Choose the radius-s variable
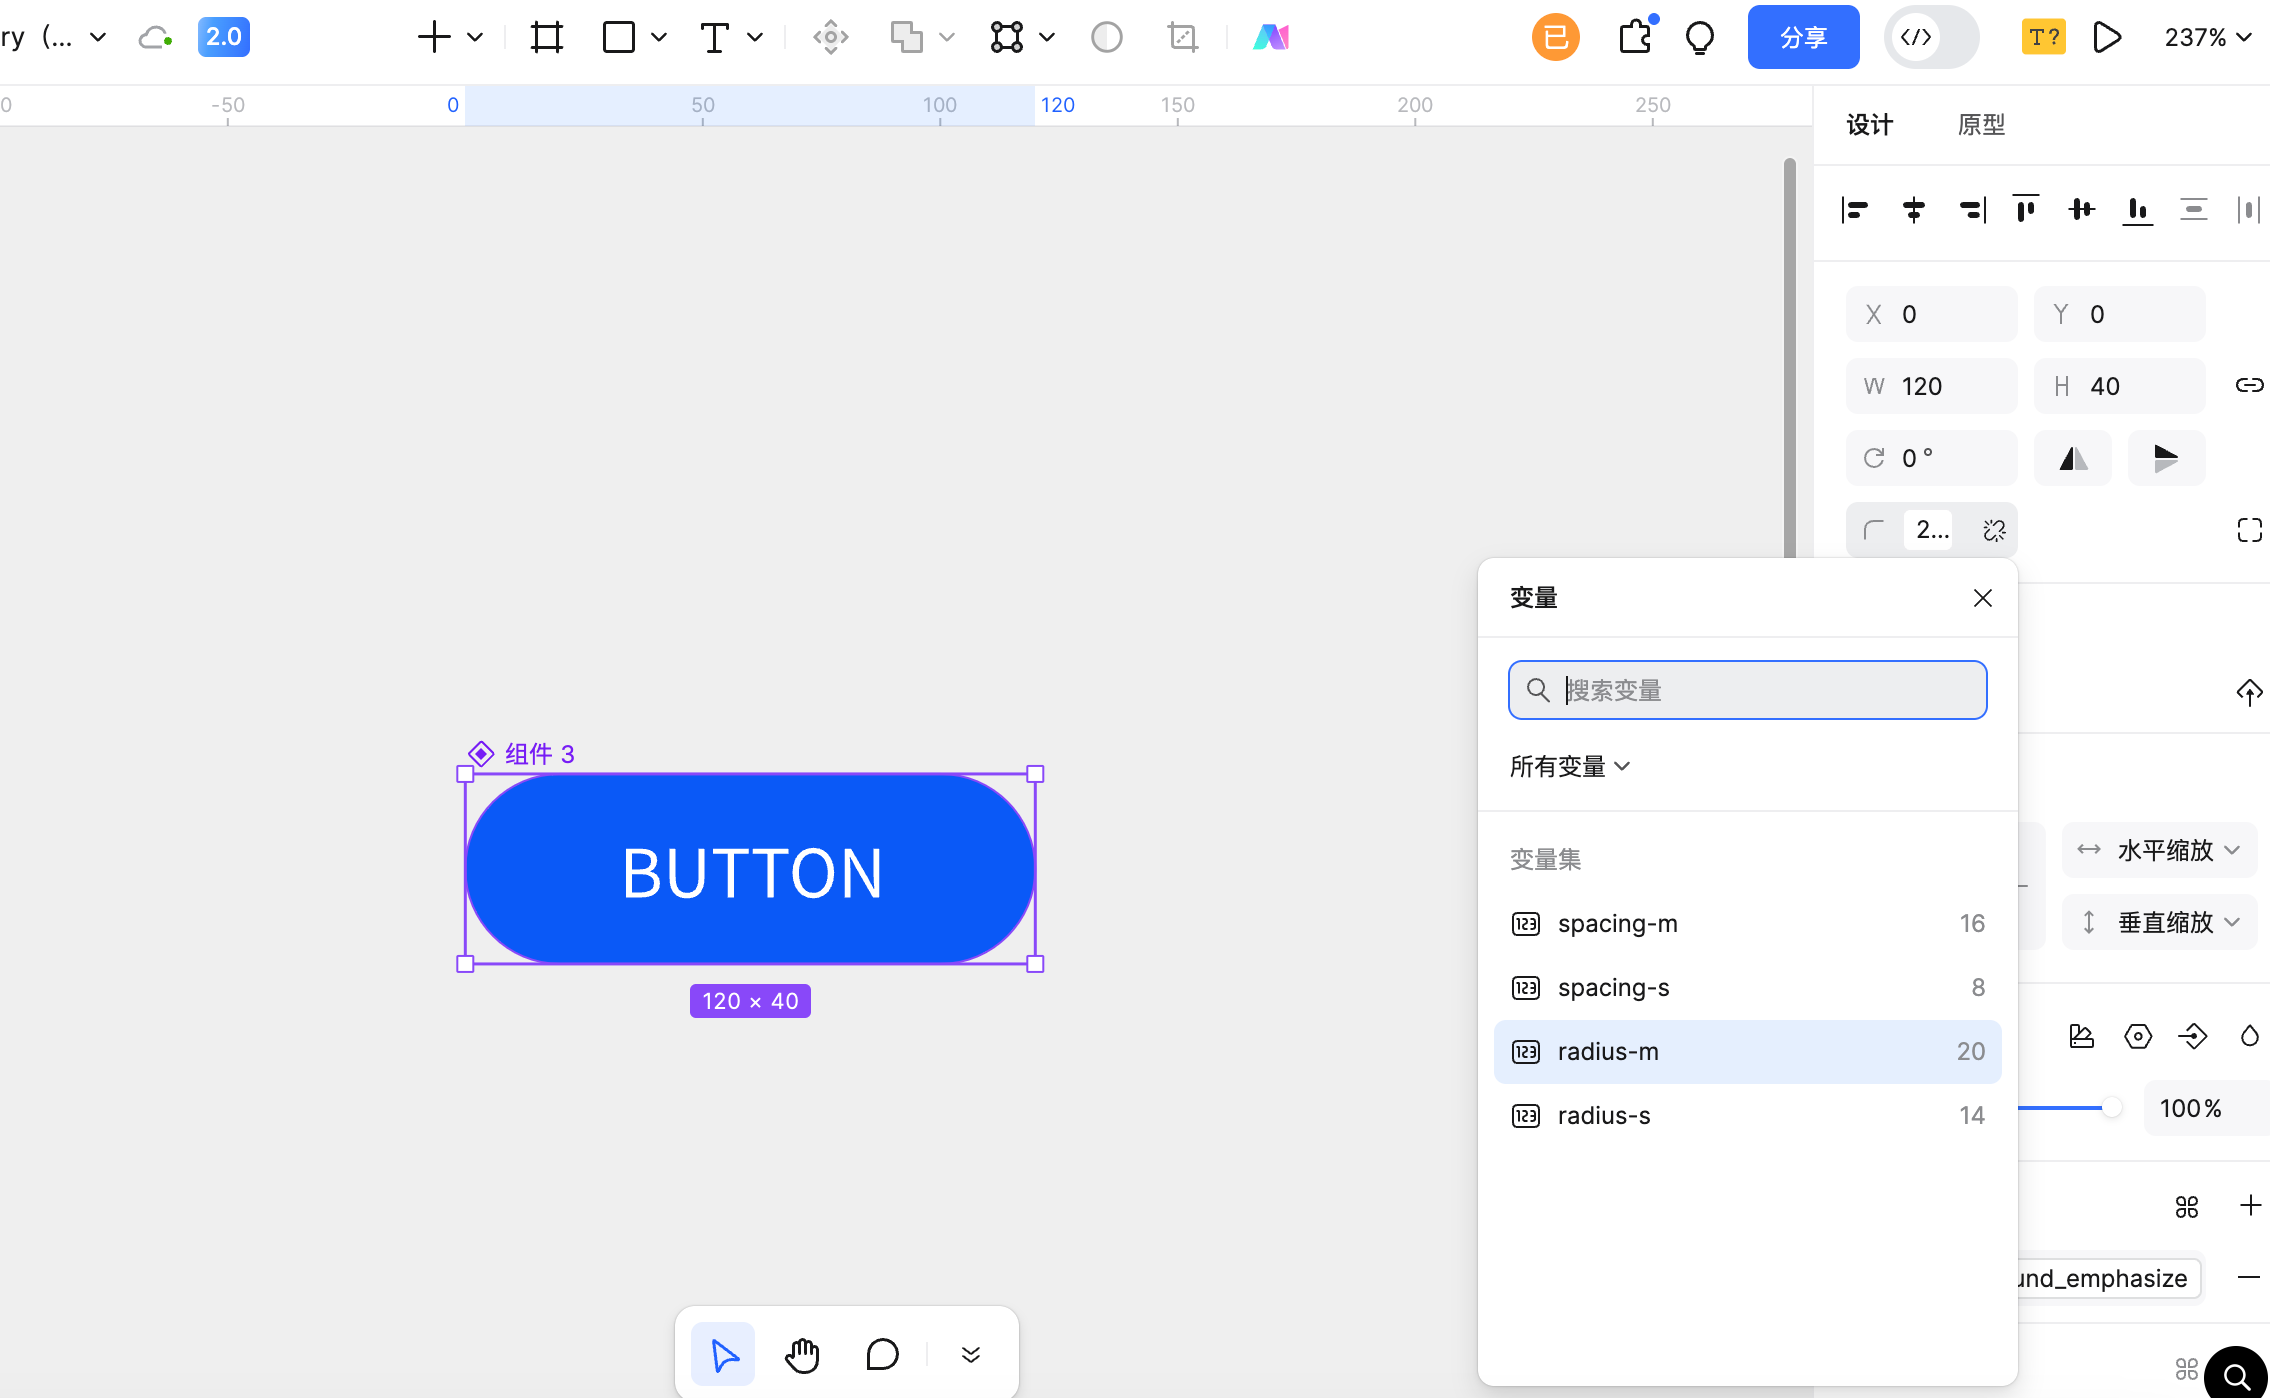 coord(1747,1115)
